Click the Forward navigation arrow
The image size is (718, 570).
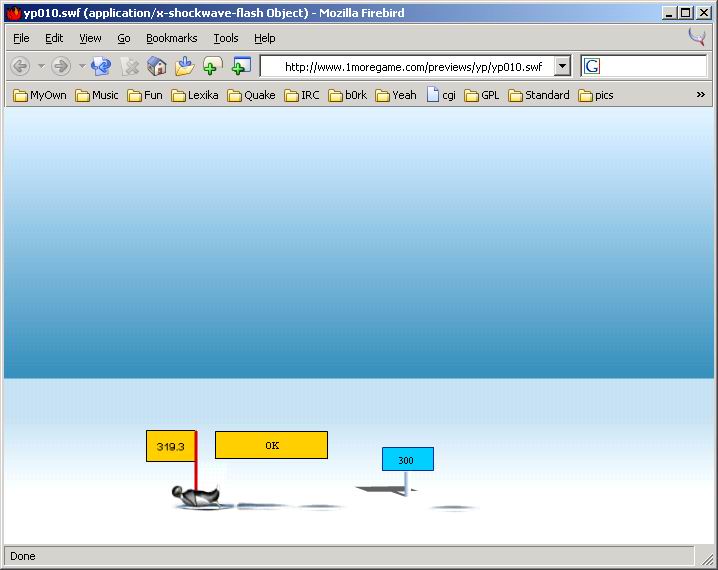61,66
